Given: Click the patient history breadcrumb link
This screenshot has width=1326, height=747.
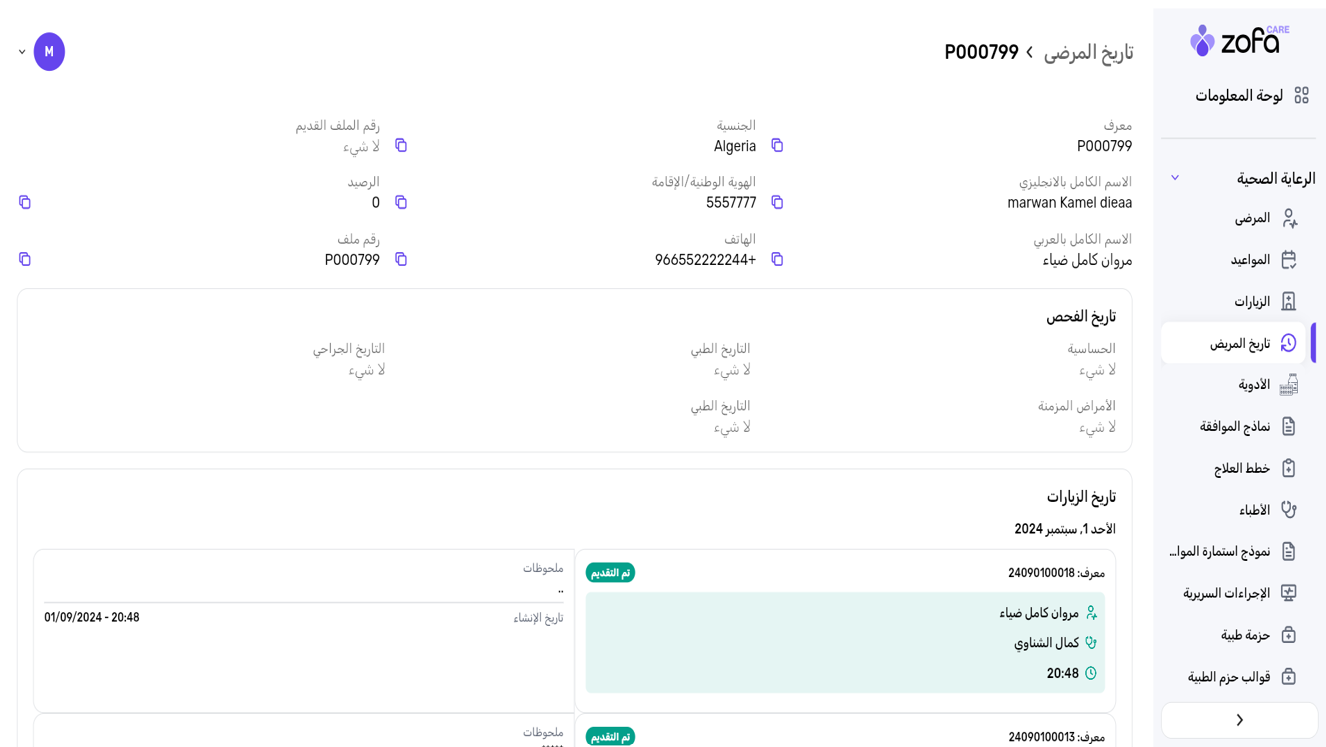Looking at the screenshot, I should coord(1088,52).
